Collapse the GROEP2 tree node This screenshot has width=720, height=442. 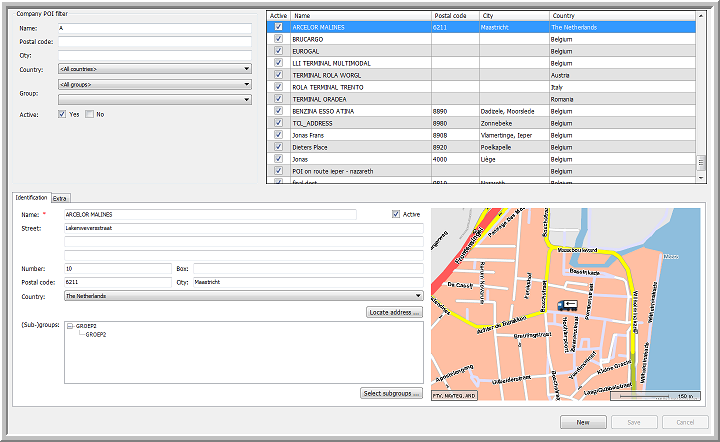click(x=69, y=326)
